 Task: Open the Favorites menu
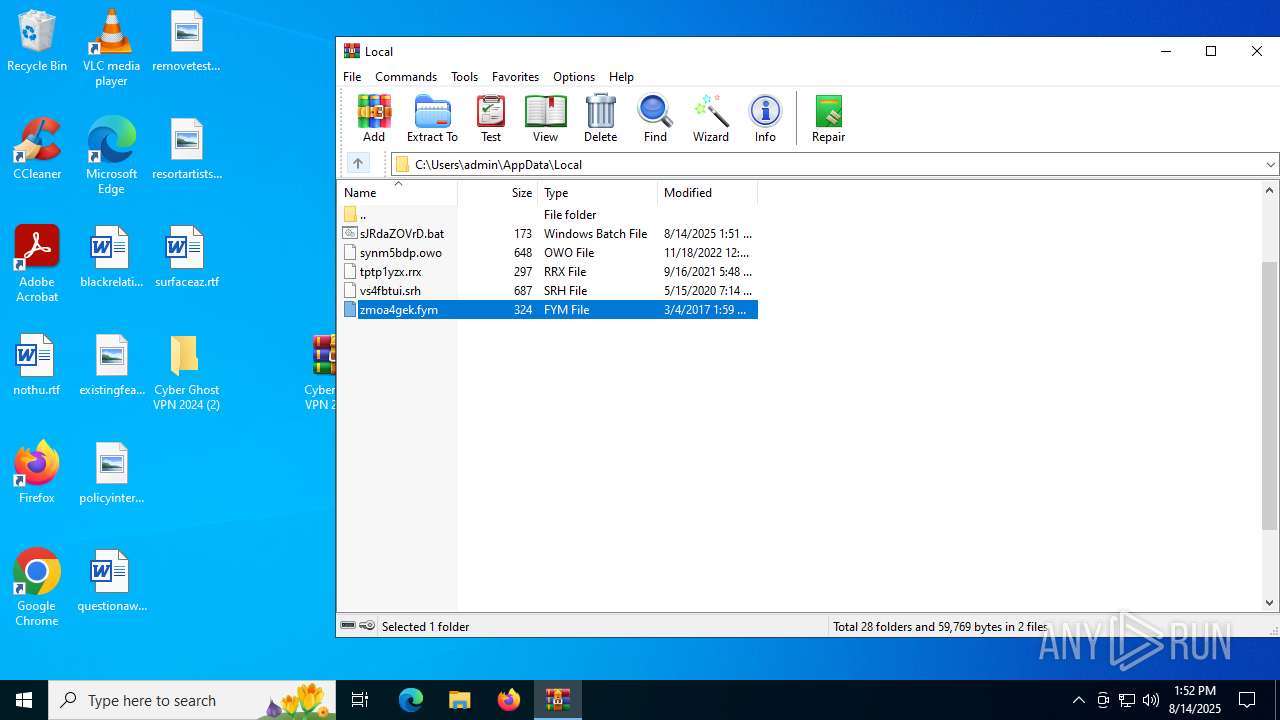pyautogui.click(x=515, y=77)
